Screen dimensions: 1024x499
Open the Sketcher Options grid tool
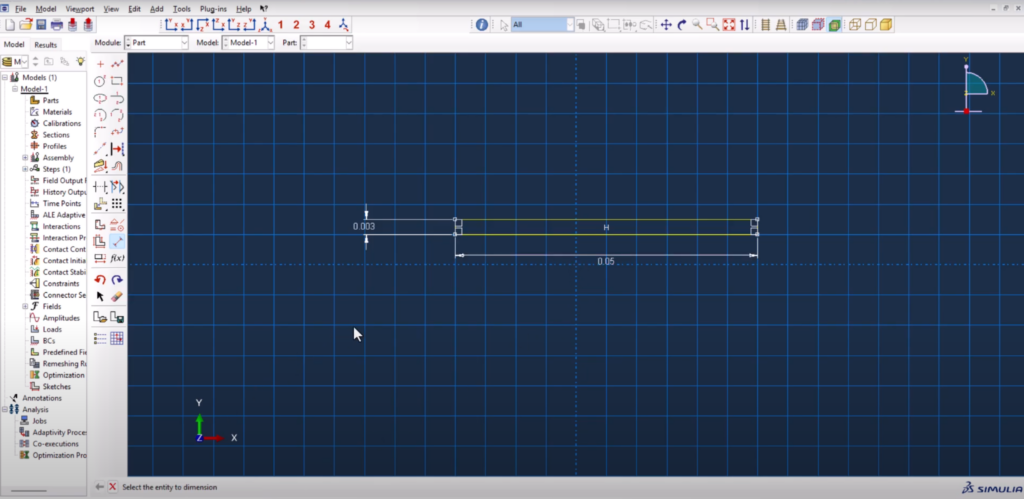[x=118, y=338]
